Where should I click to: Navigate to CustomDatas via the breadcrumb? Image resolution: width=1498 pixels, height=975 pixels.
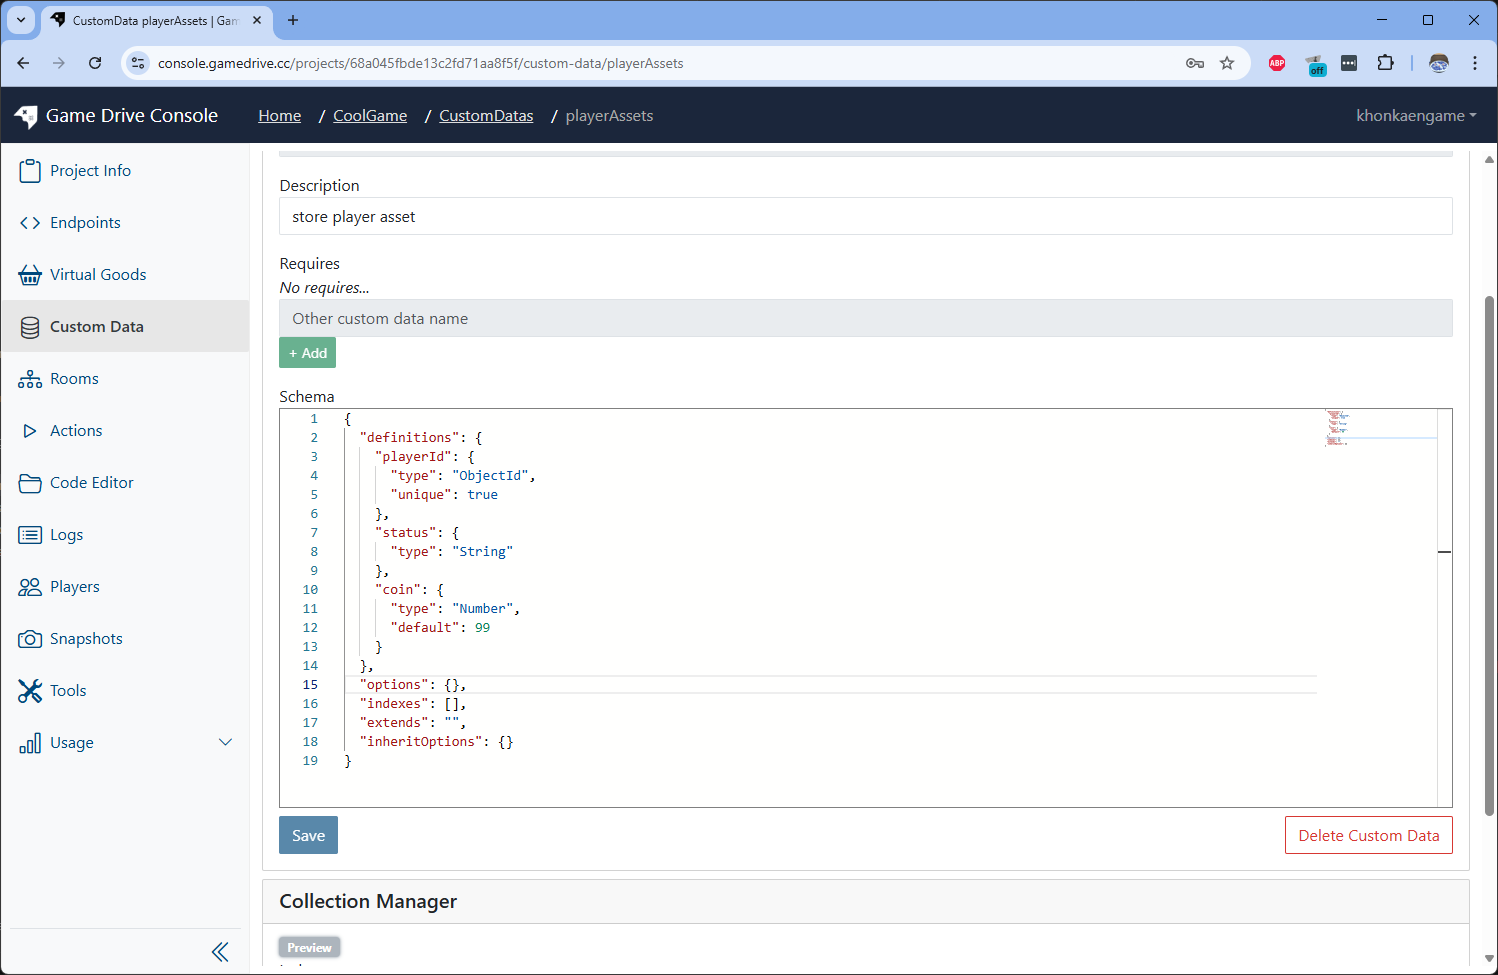486,115
